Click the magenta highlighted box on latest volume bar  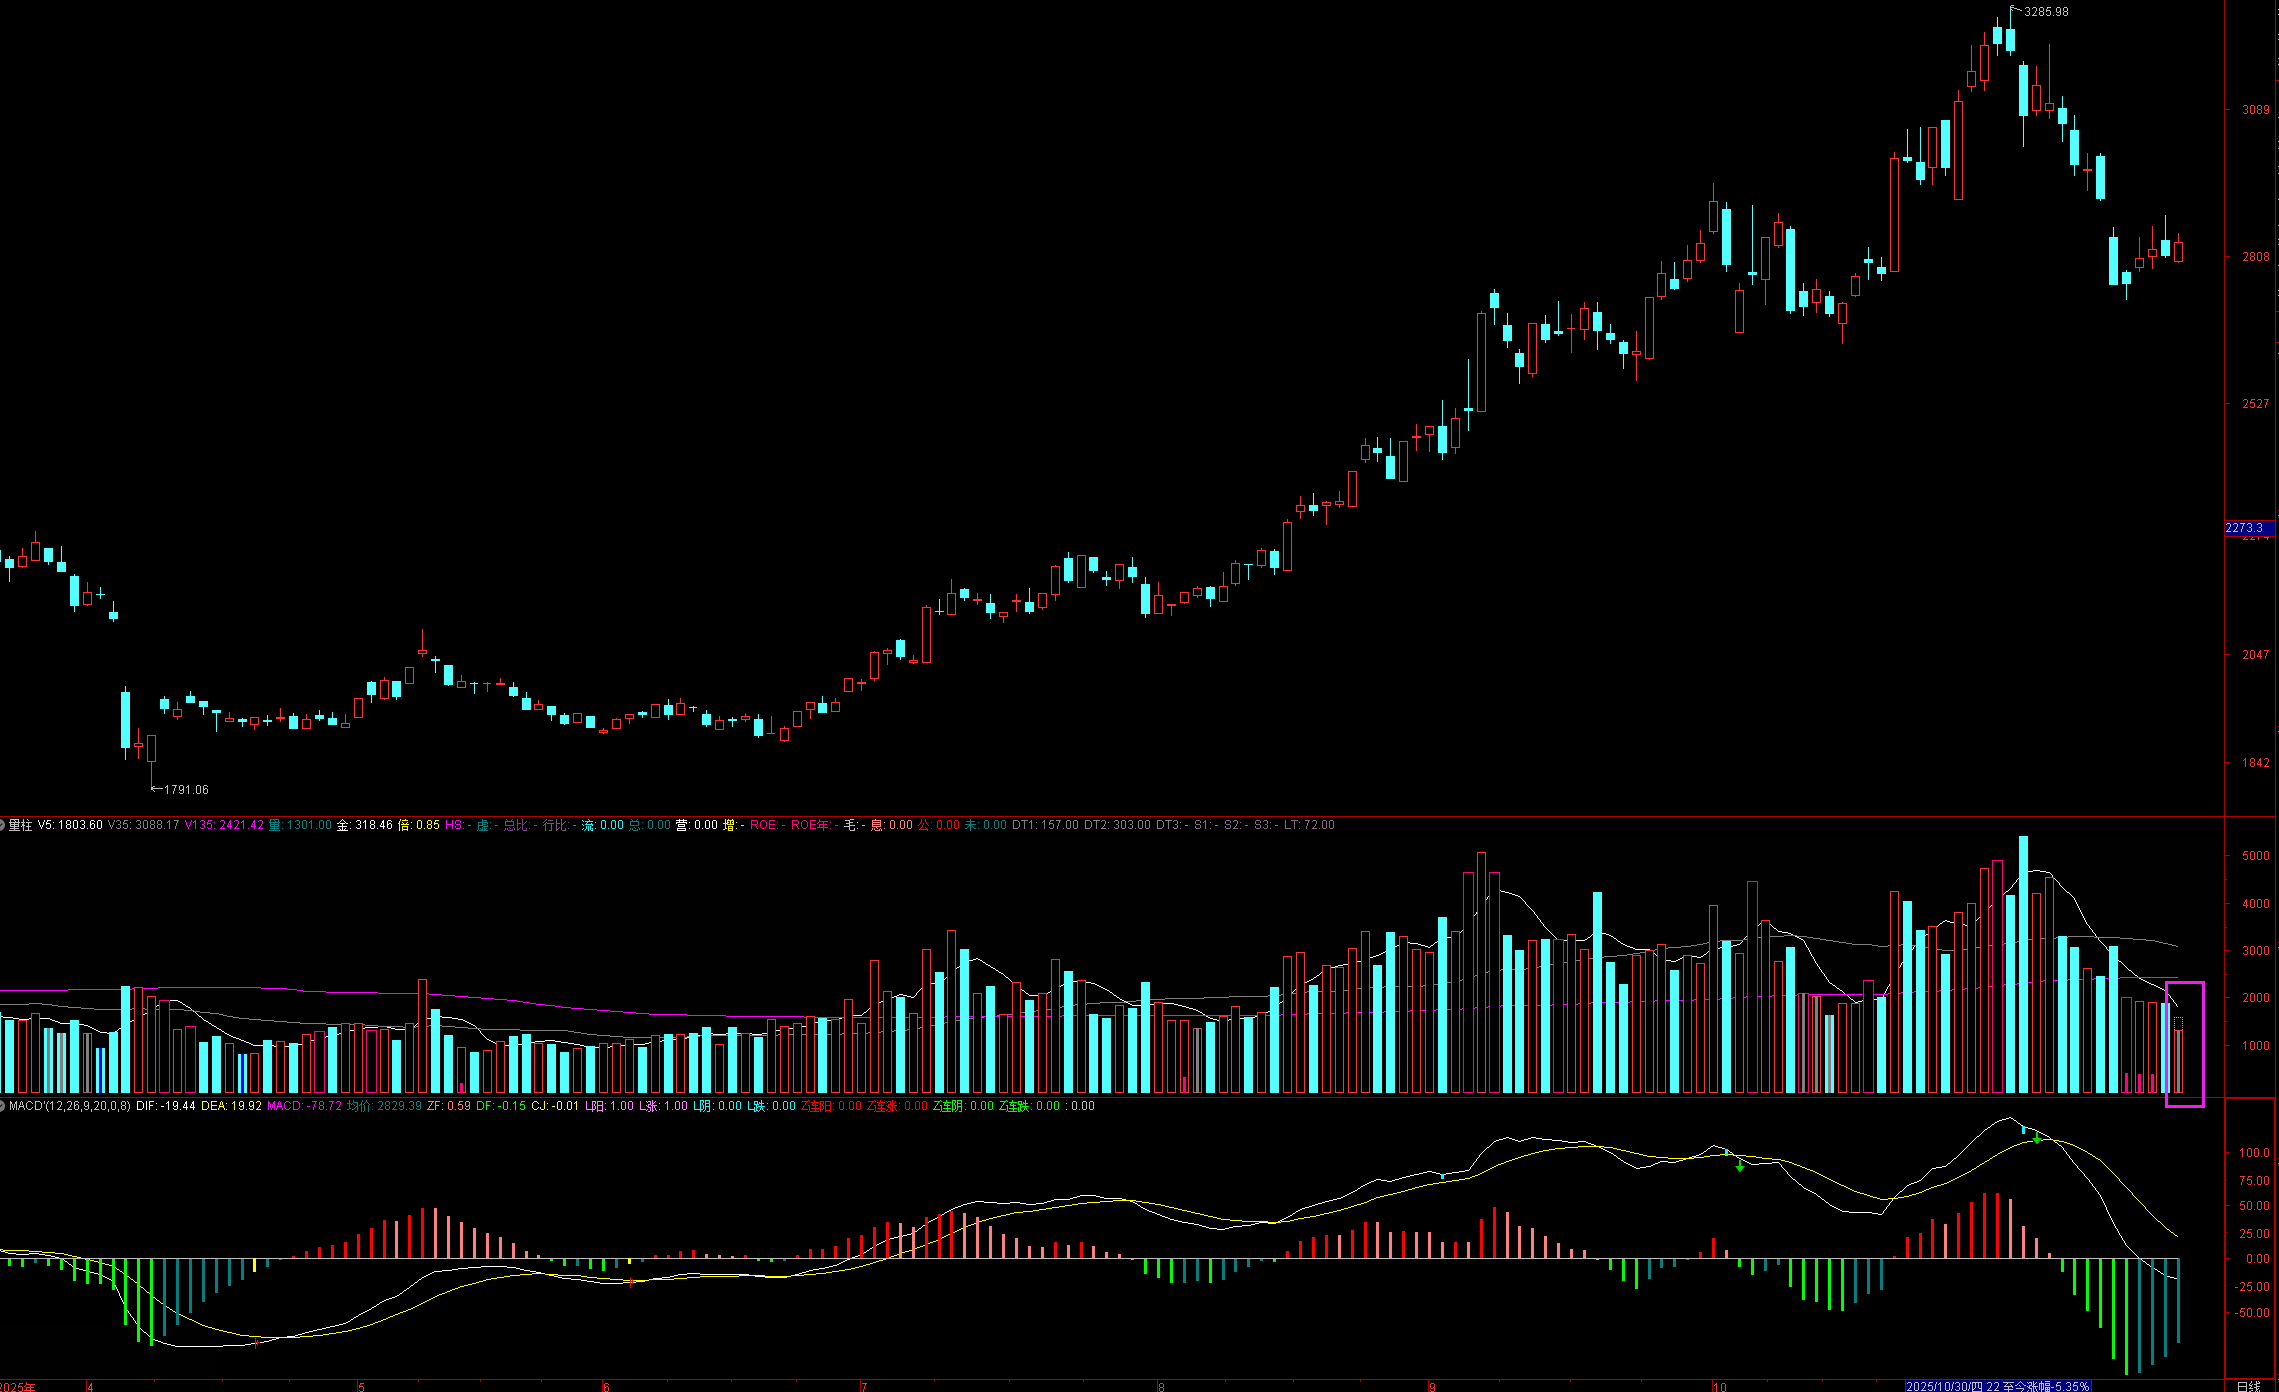[x=2184, y=1044]
